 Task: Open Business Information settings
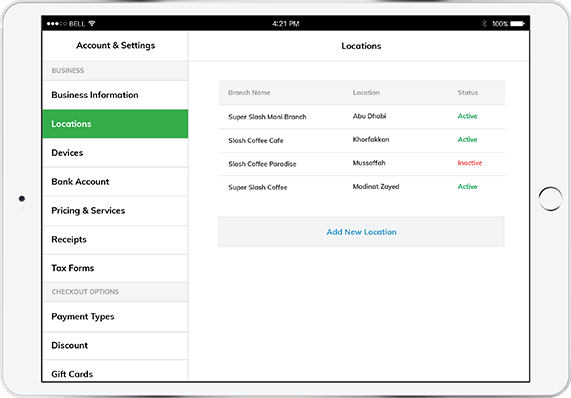[x=115, y=95]
